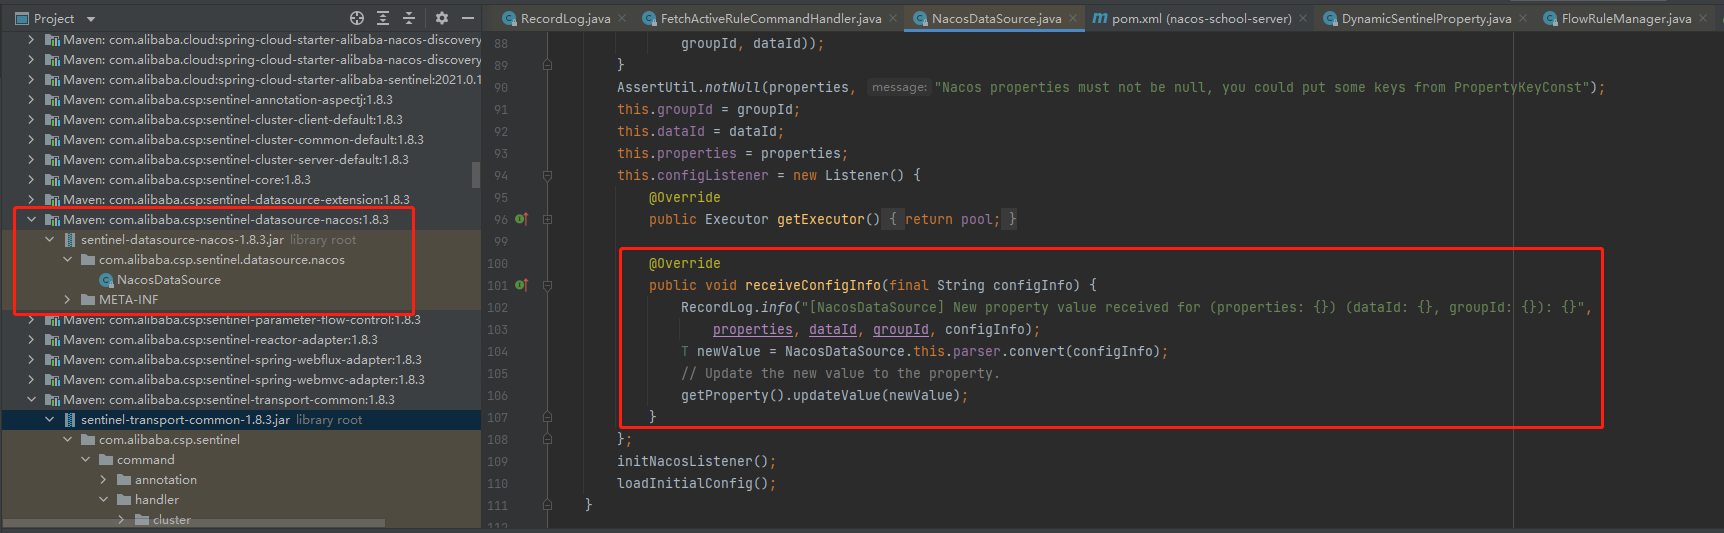1724x533 pixels.
Task: Toggle fold end marker at line 107
Action: pos(547,417)
